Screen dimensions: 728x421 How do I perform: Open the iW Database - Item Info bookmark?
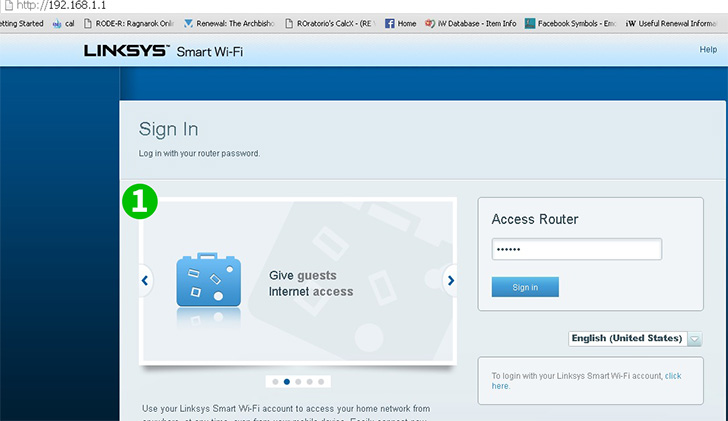click(x=471, y=23)
